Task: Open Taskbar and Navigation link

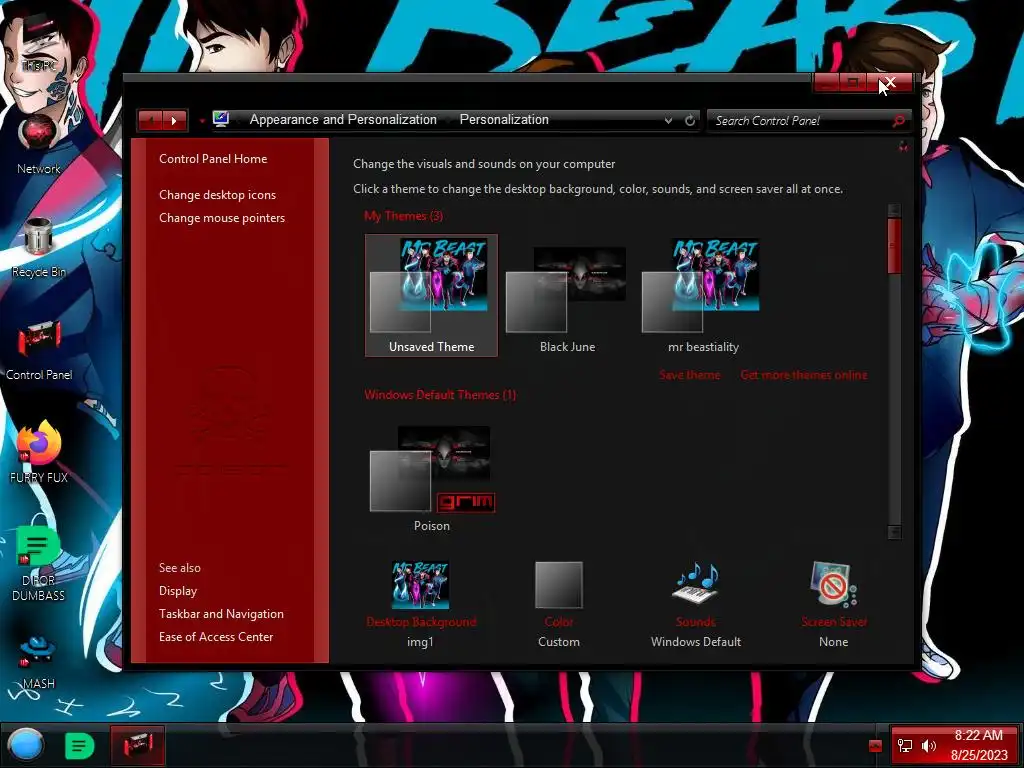Action: (x=221, y=614)
